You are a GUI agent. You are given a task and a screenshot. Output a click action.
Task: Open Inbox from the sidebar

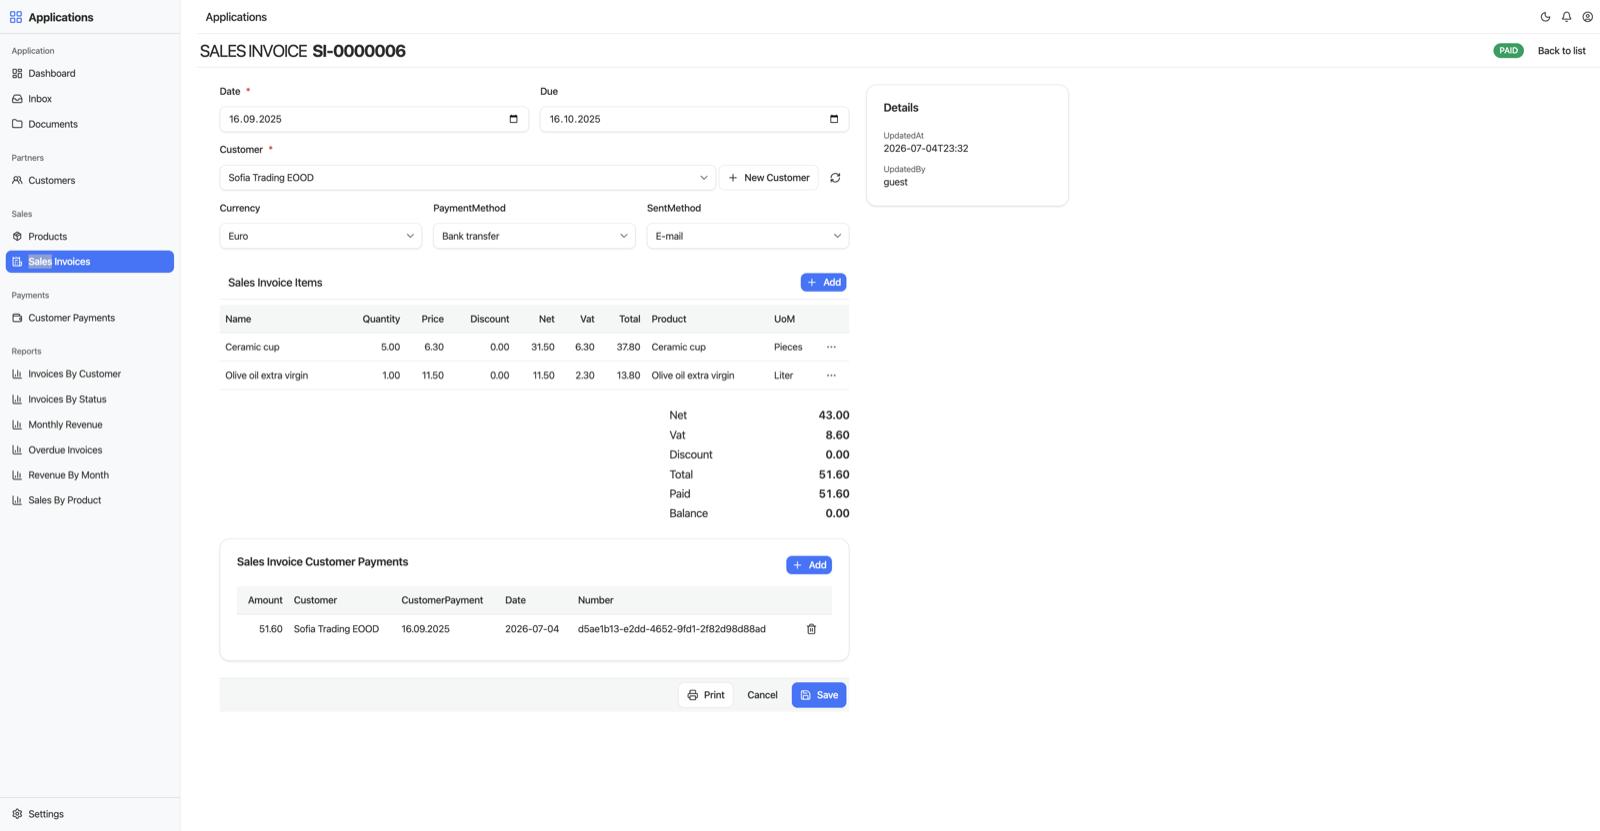point(90,99)
